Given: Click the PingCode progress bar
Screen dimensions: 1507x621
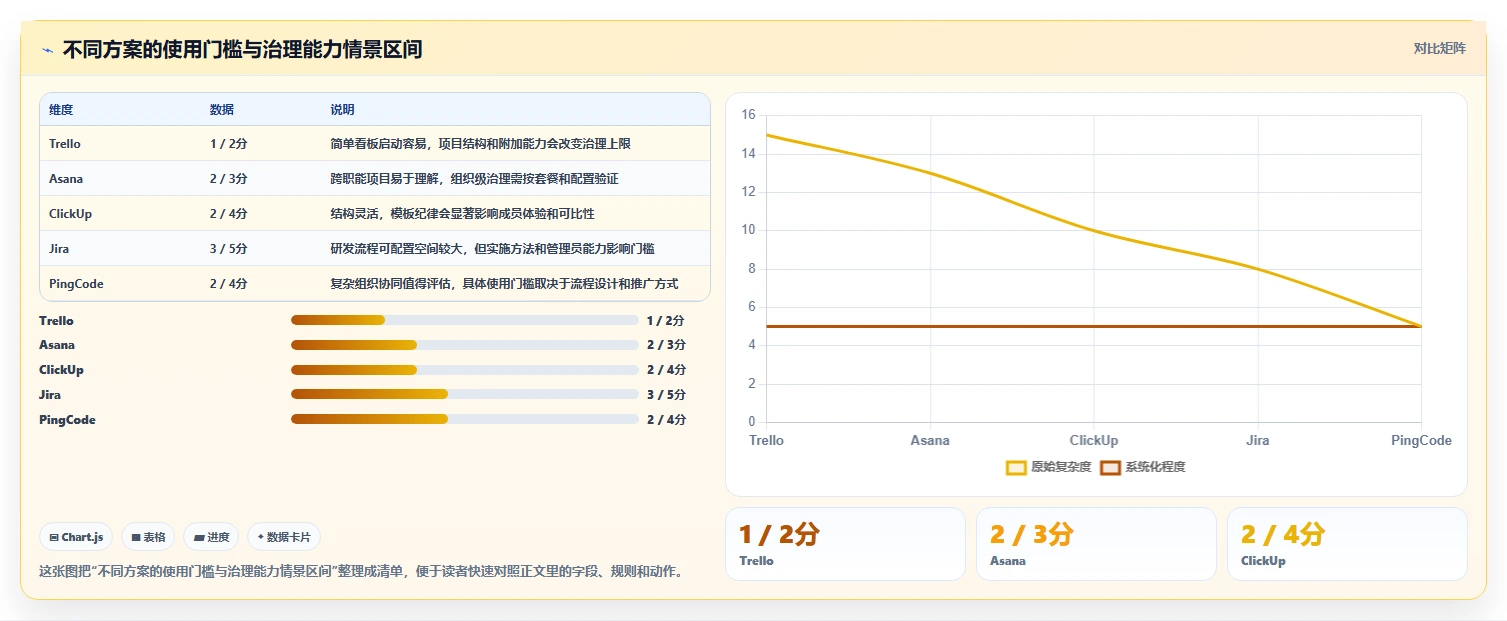Looking at the screenshot, I should [x=464, y=419].
